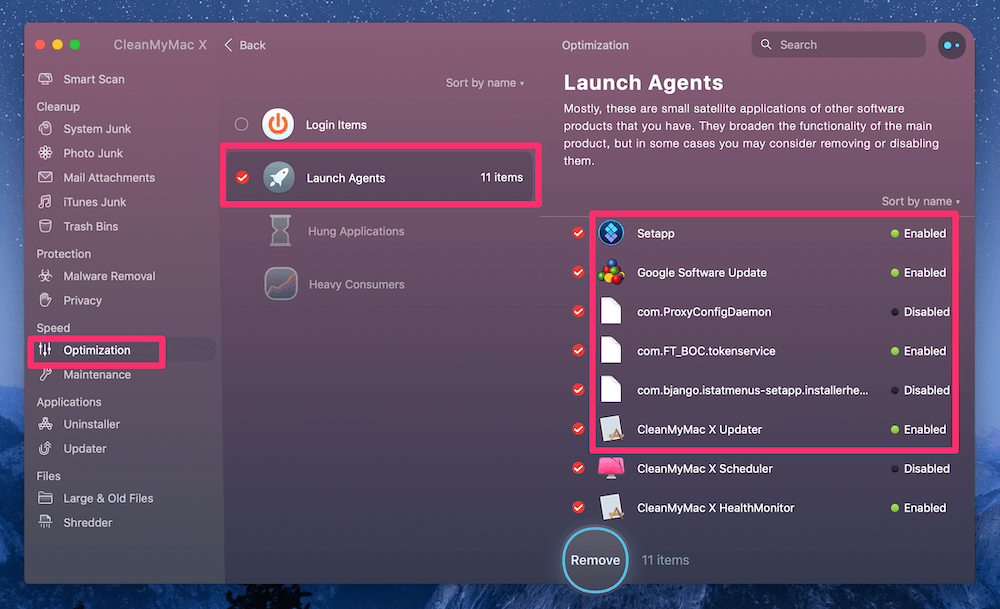Screen dimensions: 1000x609
Task: Click the CleanMyMac X Scheduler pink monitor icon
Action: click(611, 468)
